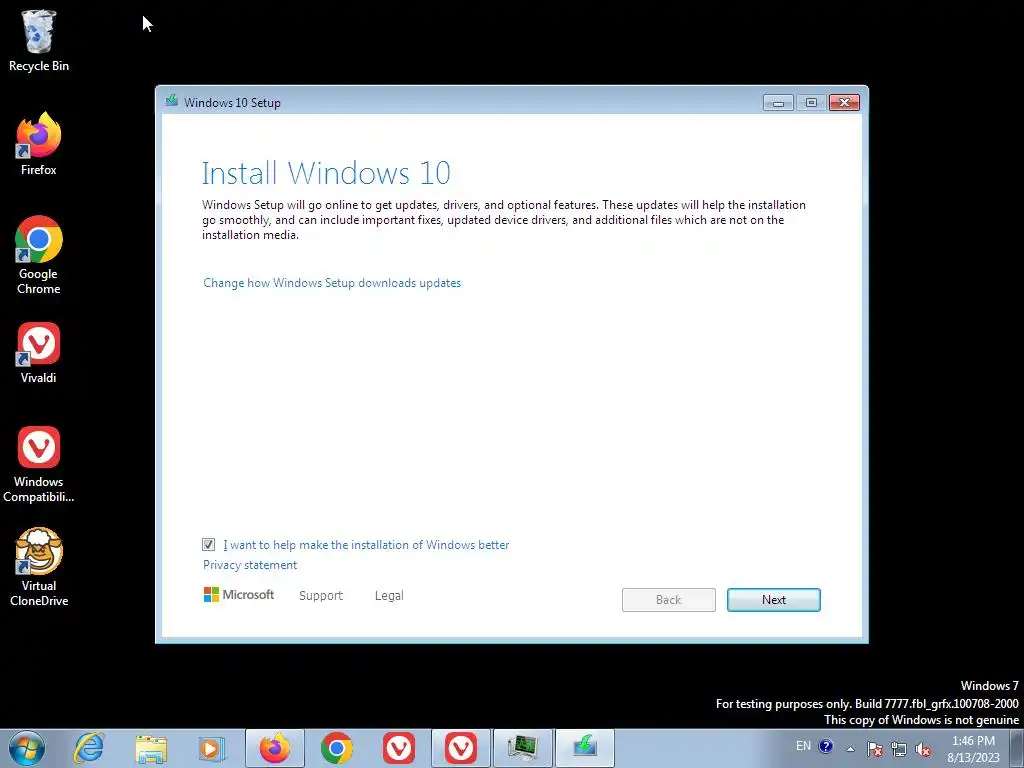Switch to Windows 10 Setup taskbar button
Screen dimensions: 1024x768
(x=585, y=748)
